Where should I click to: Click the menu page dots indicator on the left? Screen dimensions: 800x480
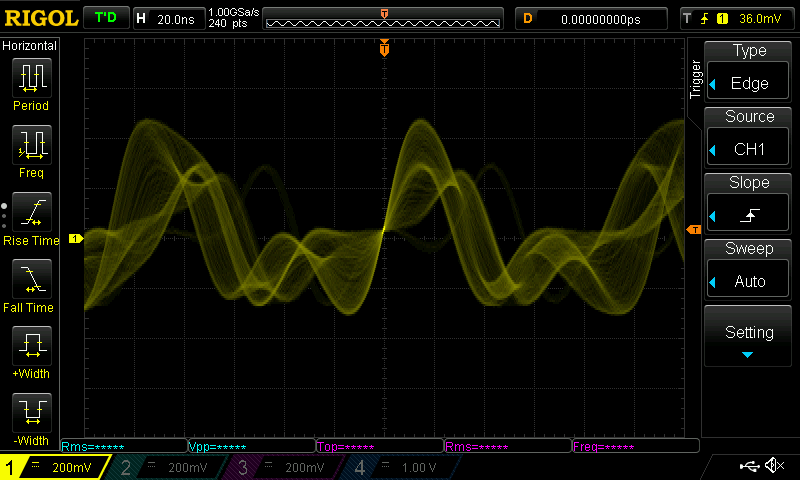(x=4, y=216)
